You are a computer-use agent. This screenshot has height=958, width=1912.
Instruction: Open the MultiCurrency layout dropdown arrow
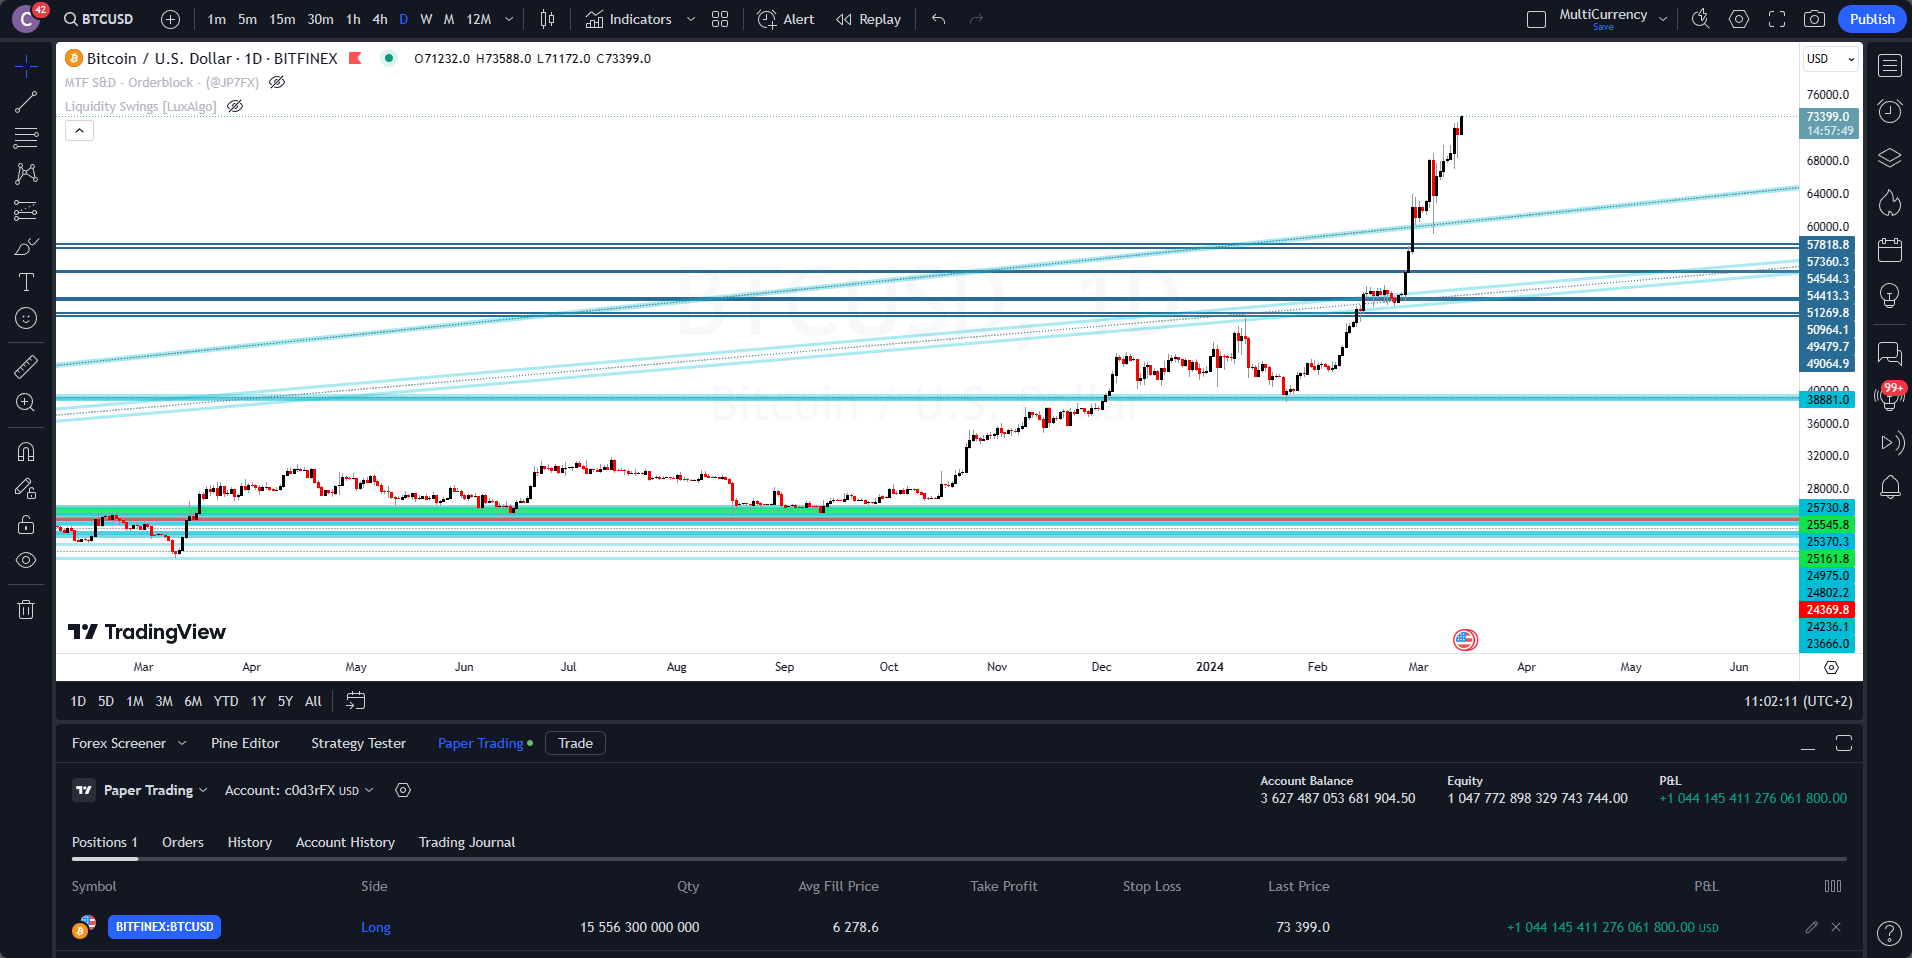[1663, 19]
